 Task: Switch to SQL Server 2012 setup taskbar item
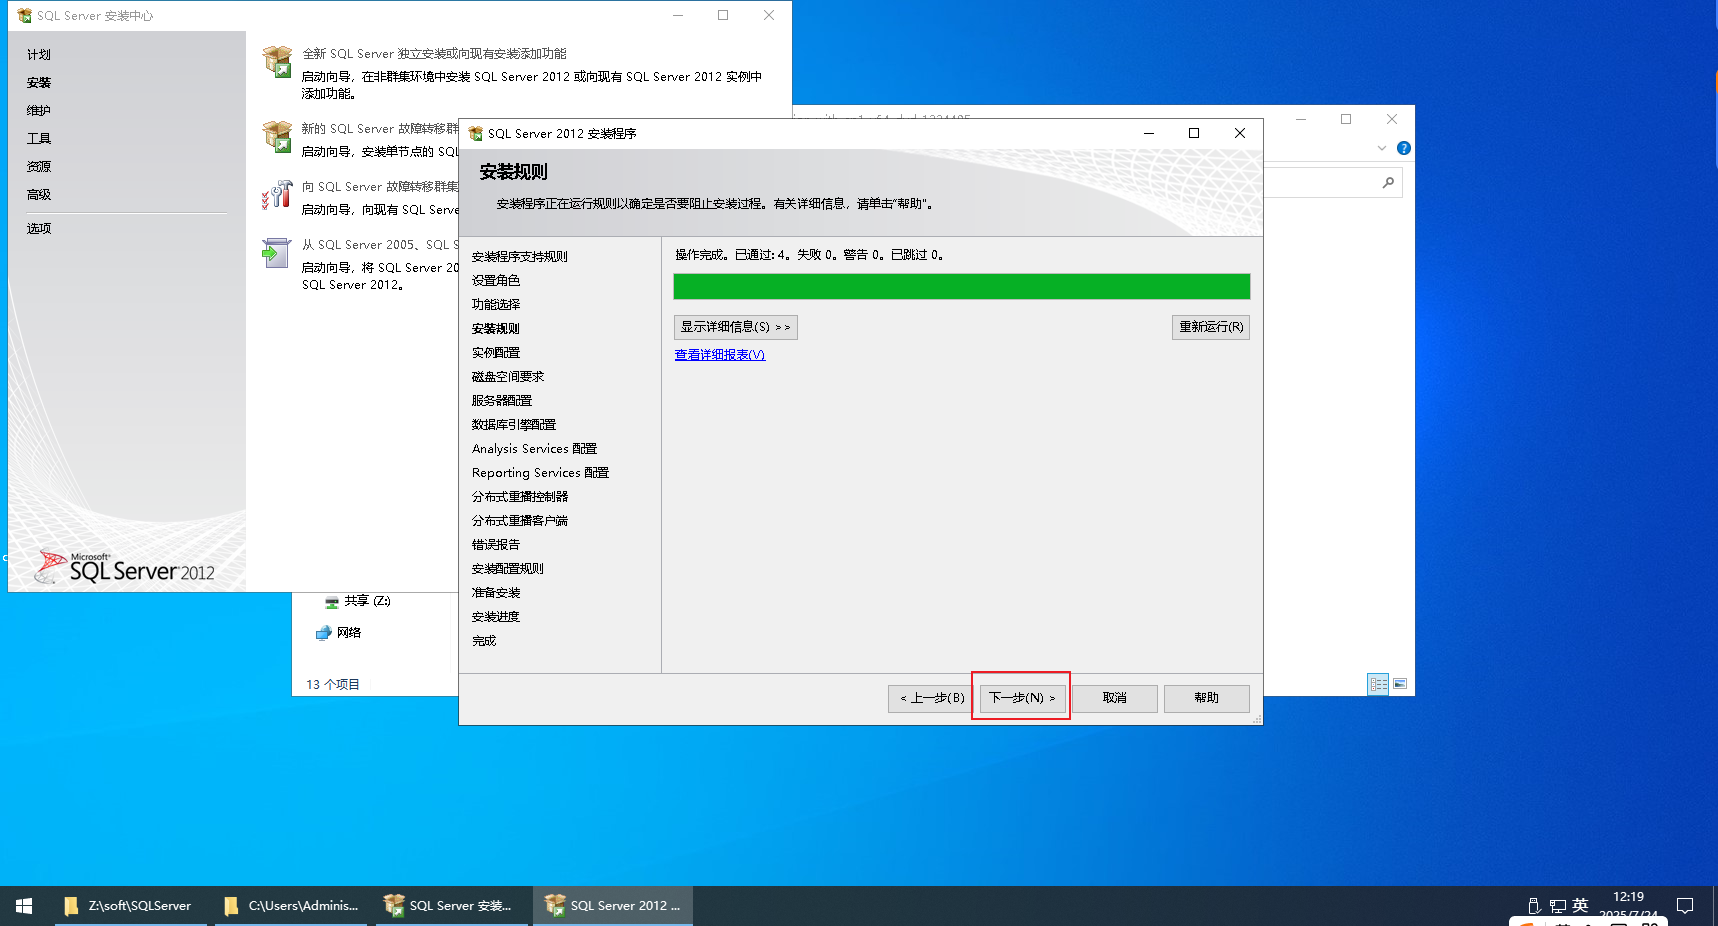point(612,906)
